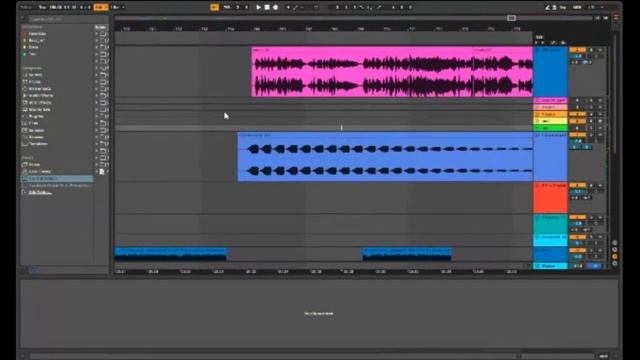Toggle the red track's activator
Screen dimensions: 640x360
(577, 185)
